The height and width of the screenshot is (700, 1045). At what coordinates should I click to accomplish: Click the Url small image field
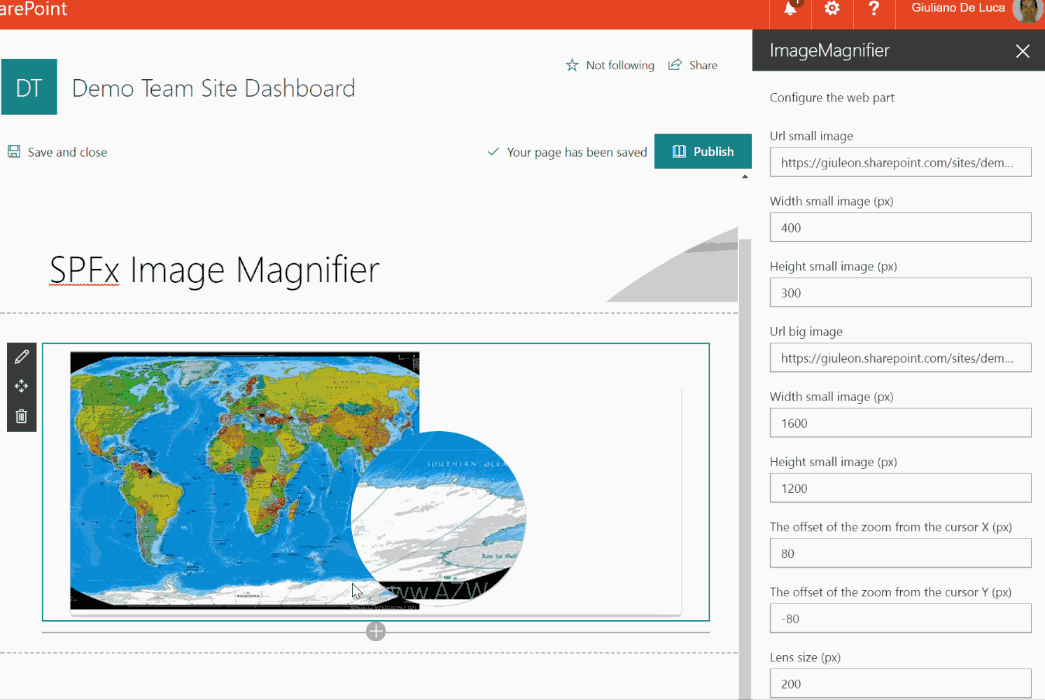tap(899, 161)
